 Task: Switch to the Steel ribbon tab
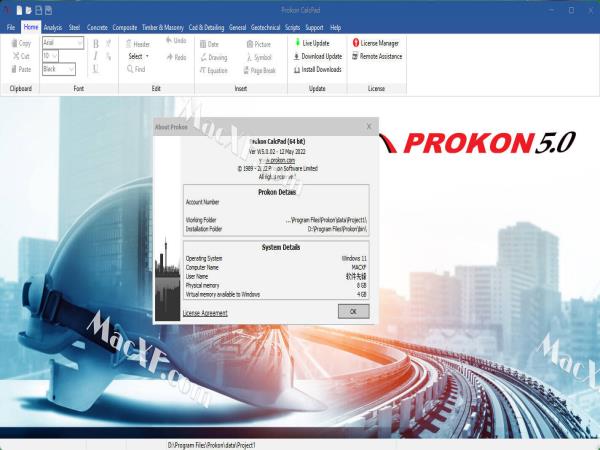point(74,28)
